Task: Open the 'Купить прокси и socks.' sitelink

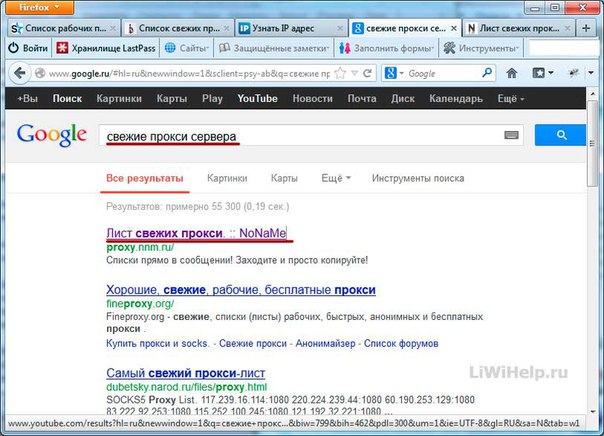Action: (x=158, y=343)
